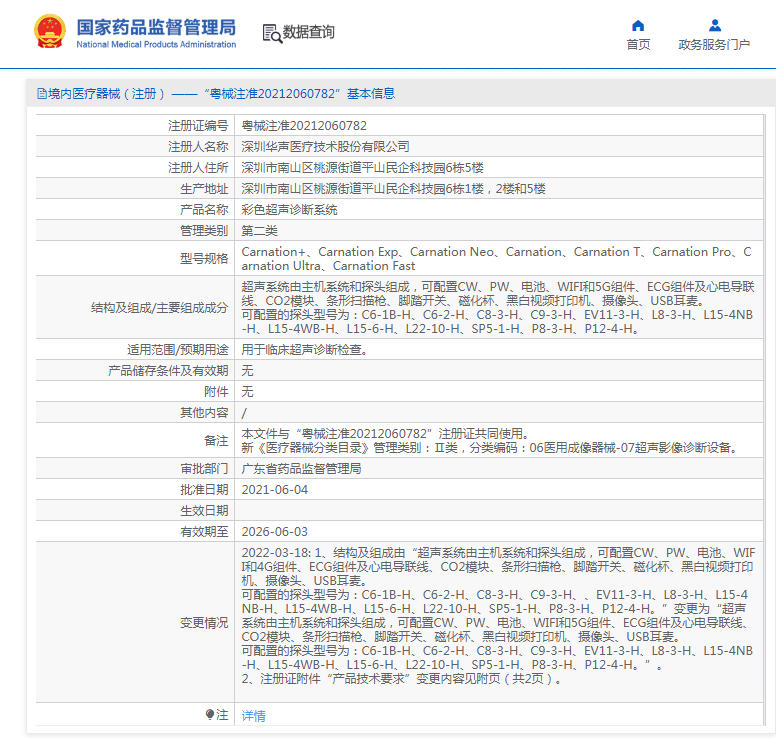The image size is (776, 738).
Task: Select product name 彩色超声诊断系统
Action: point(290,210)
